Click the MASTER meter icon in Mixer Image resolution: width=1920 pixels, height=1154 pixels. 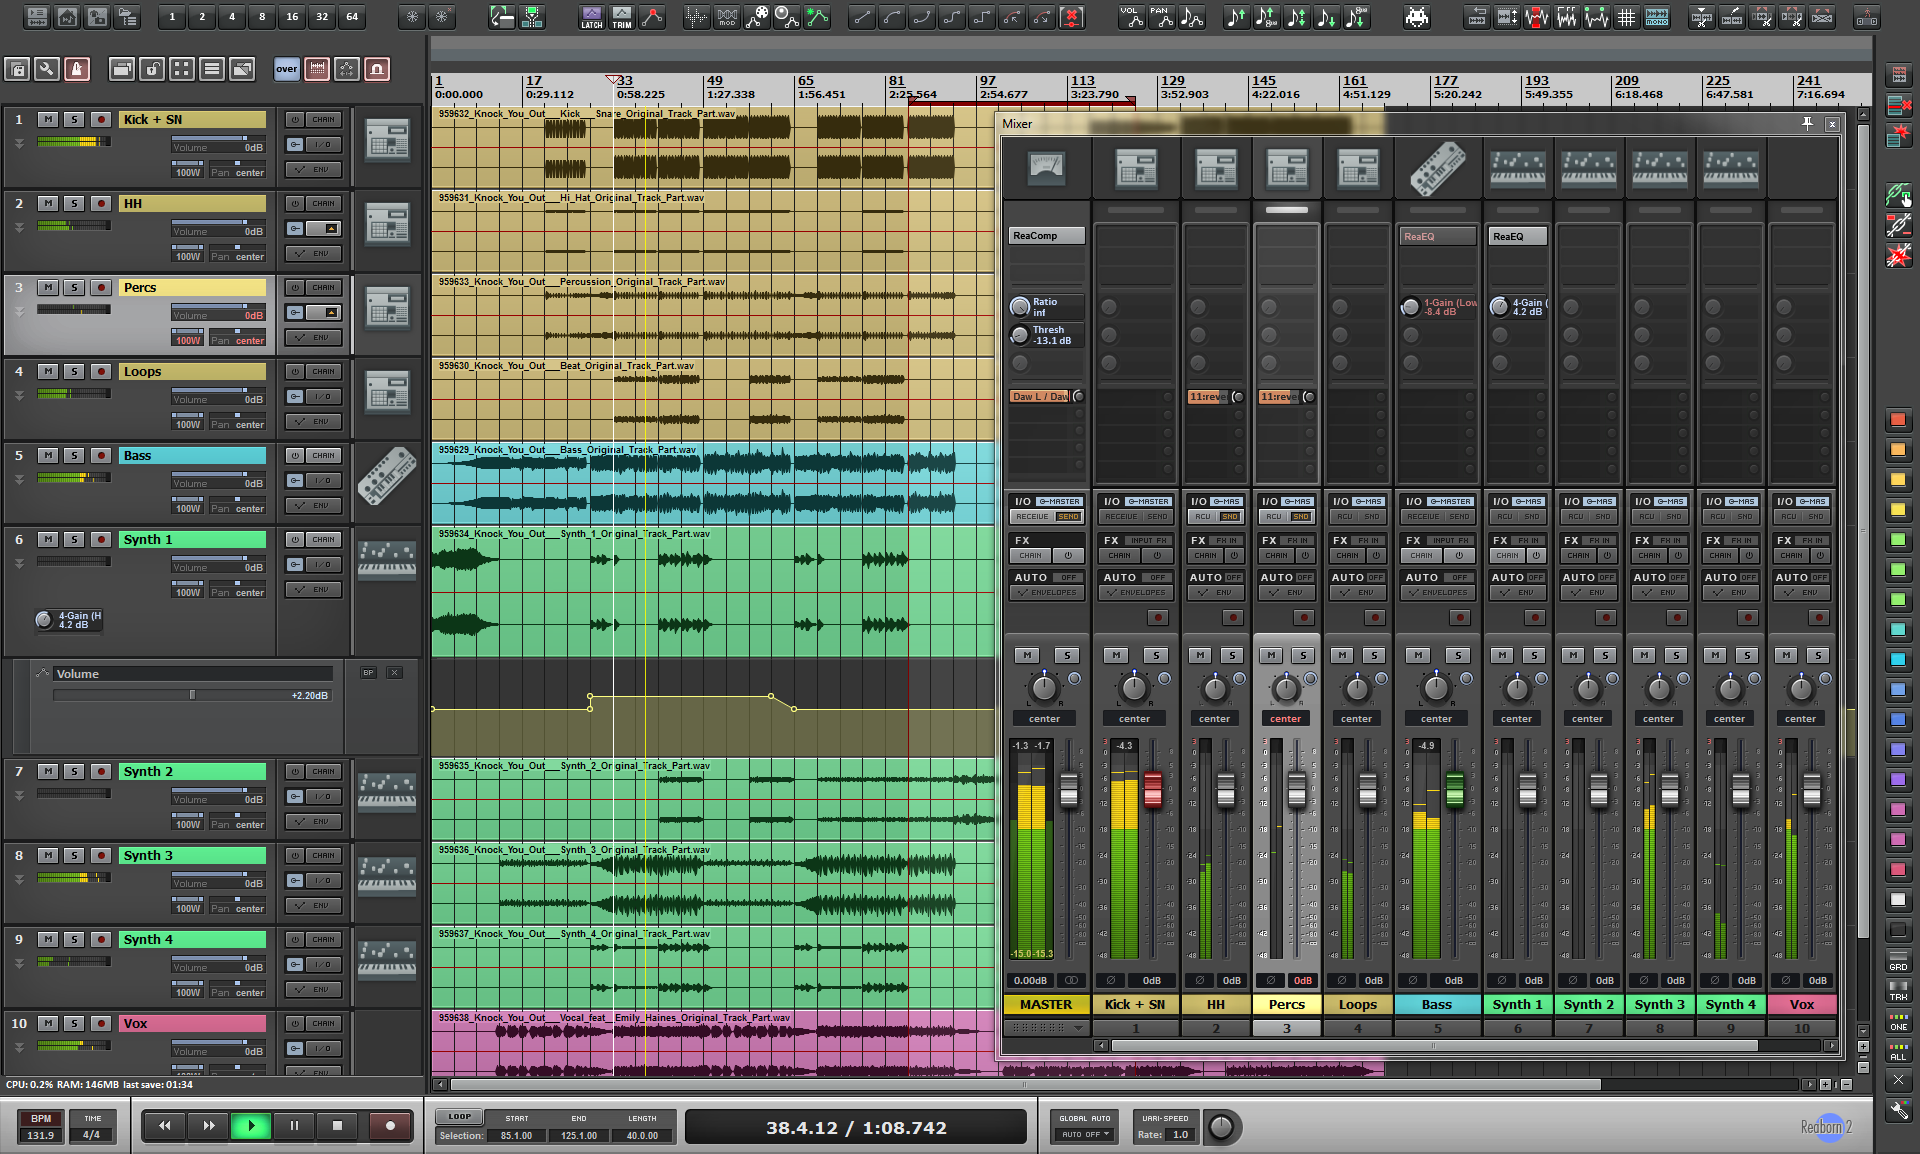1046,168
